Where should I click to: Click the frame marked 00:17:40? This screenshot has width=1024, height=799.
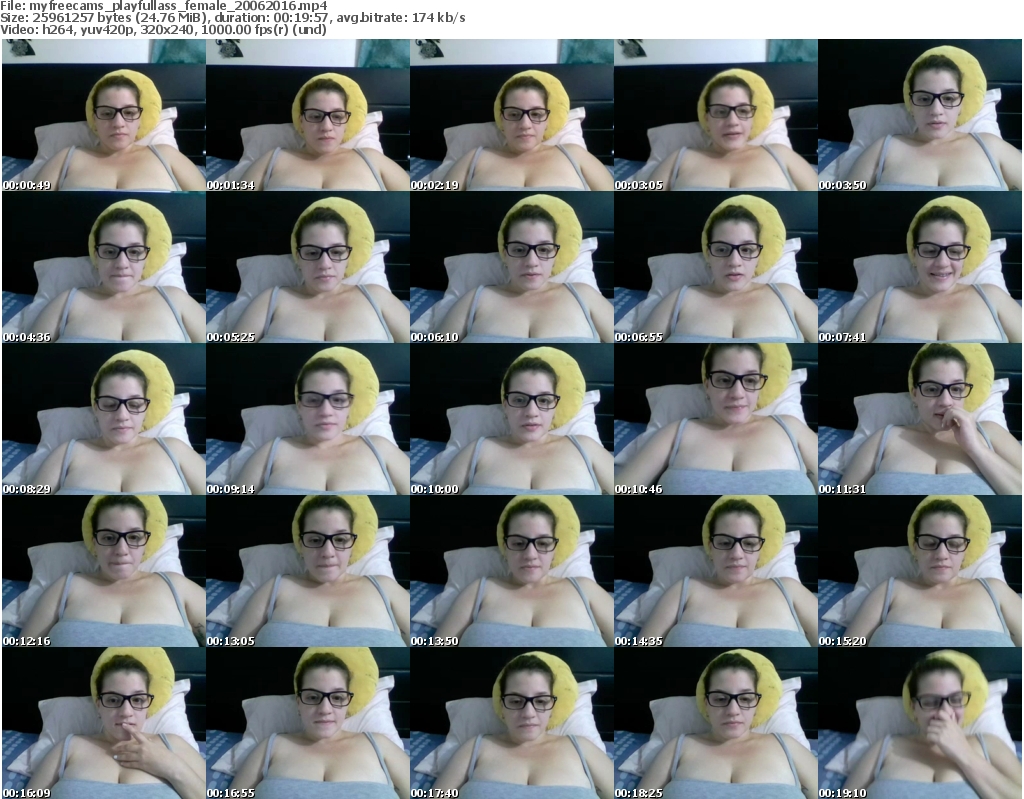(511, 723)
